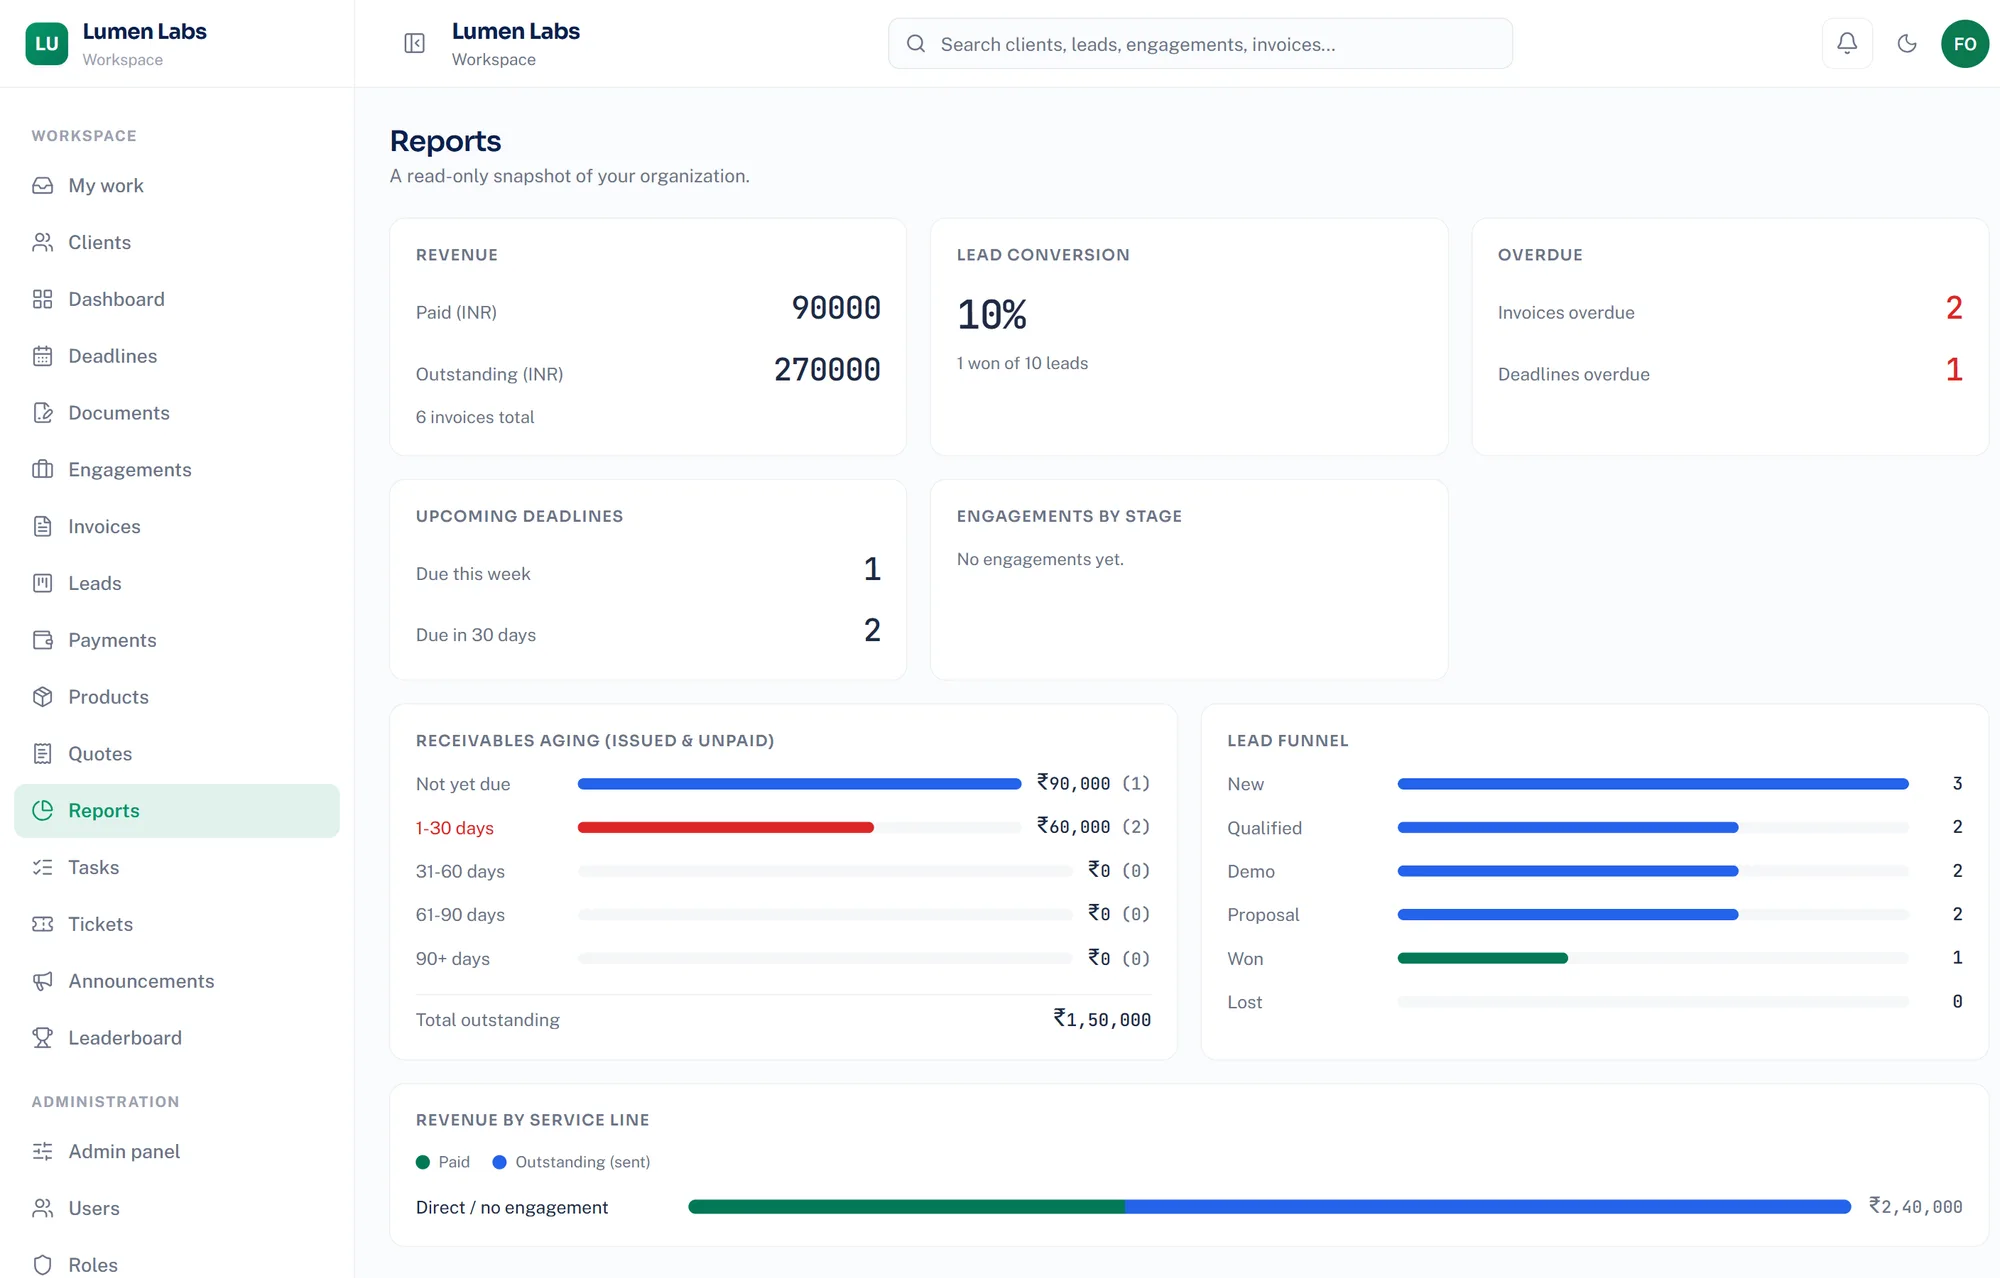Collapse the sidebar with the panel toggle
The height and width of the screenshot is (1278, 2000).
[414, 43]
